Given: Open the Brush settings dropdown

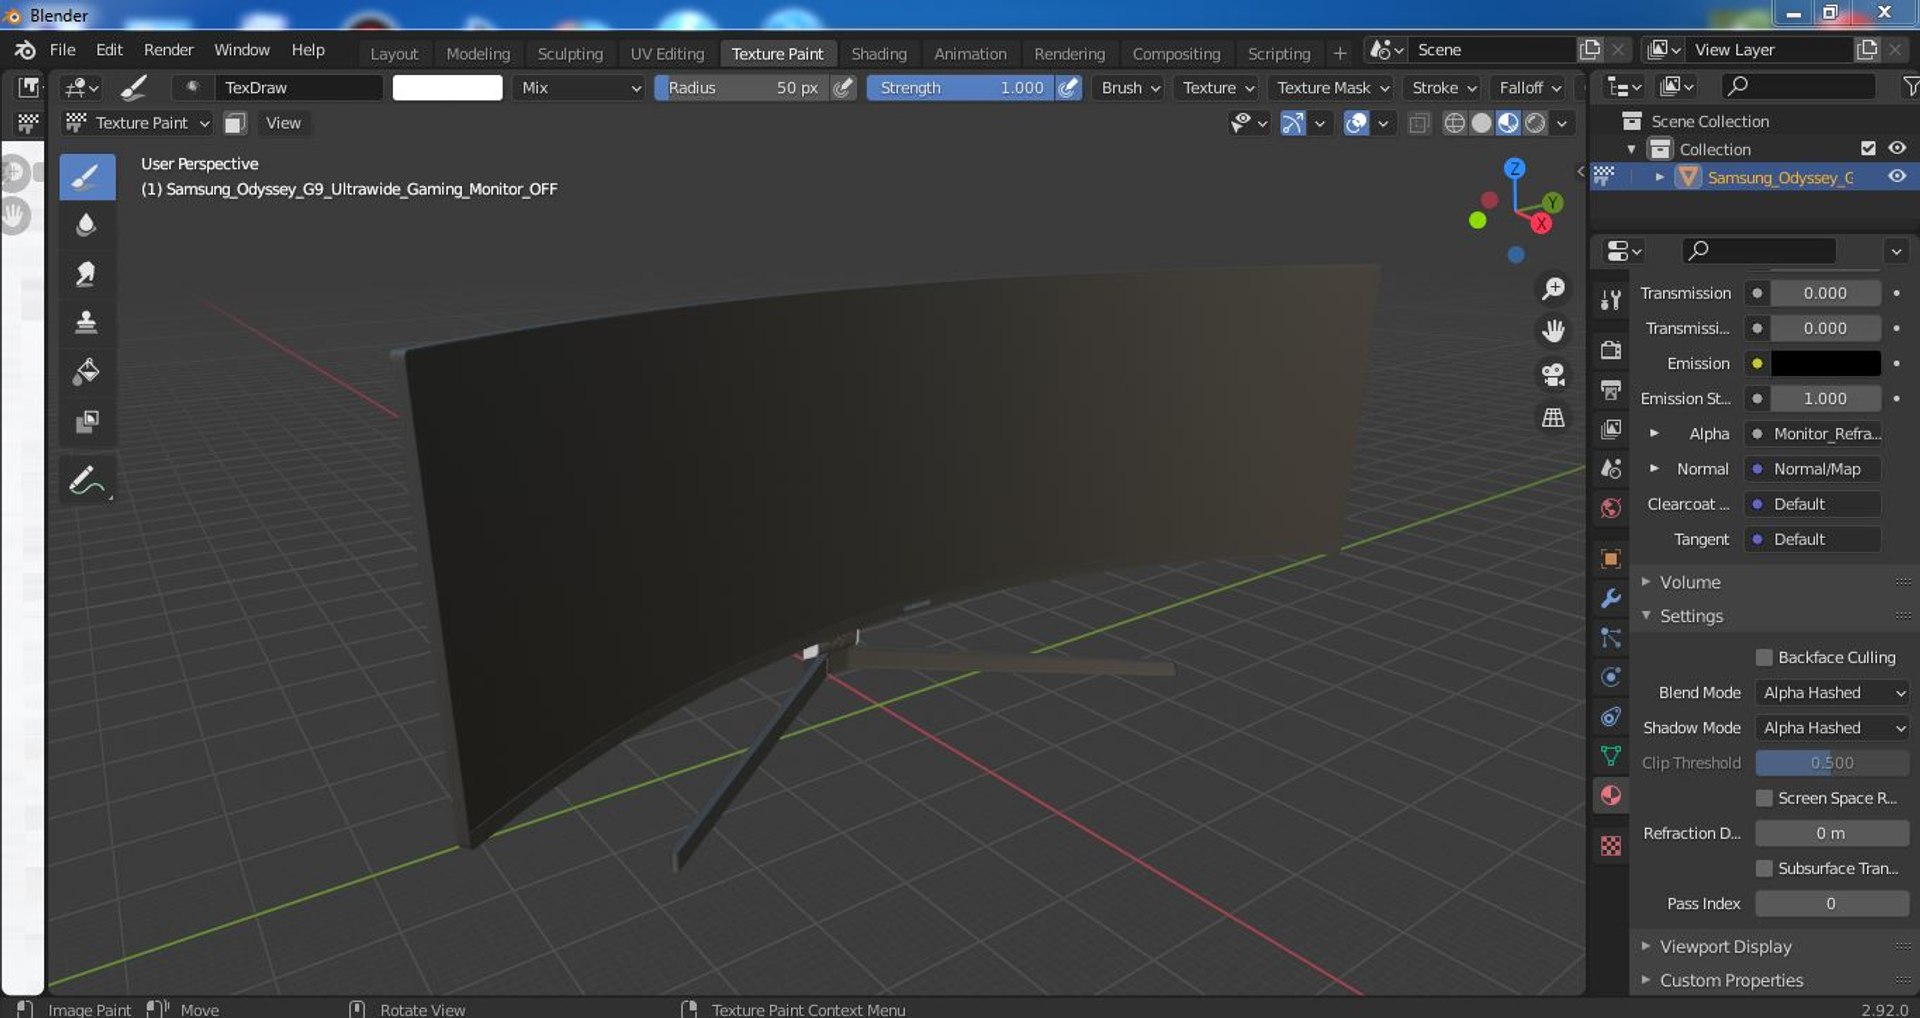Looking at the screenshot, I should (x=1130, y=88).
